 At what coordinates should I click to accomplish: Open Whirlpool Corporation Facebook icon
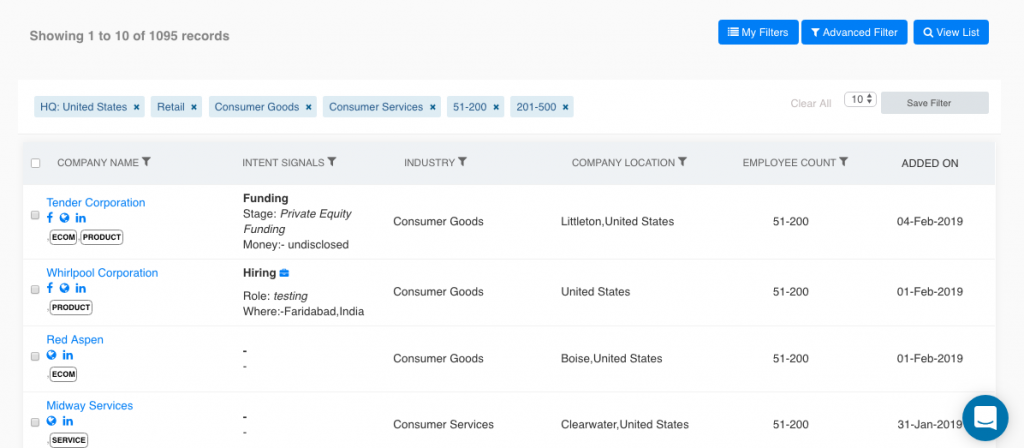[x=50, y=288]
